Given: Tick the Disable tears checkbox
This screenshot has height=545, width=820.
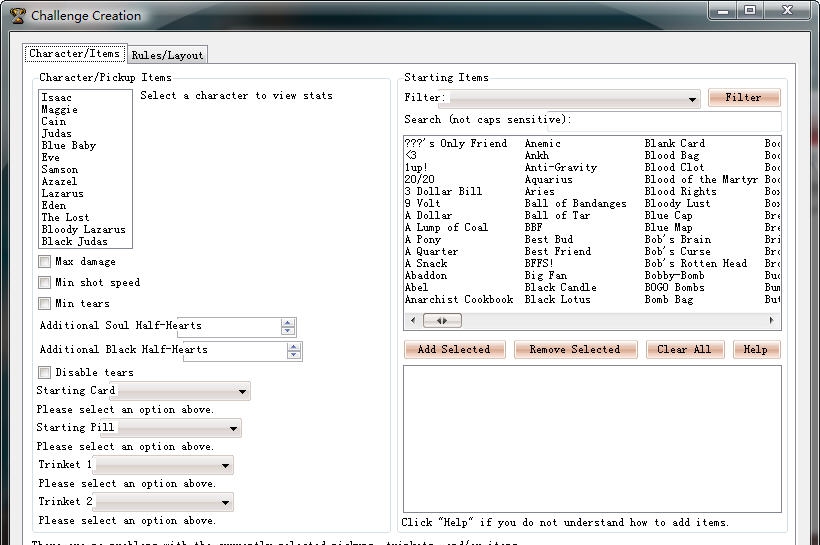Looking at the screenshot, I should pyautogui.click(x=45, y=373).
